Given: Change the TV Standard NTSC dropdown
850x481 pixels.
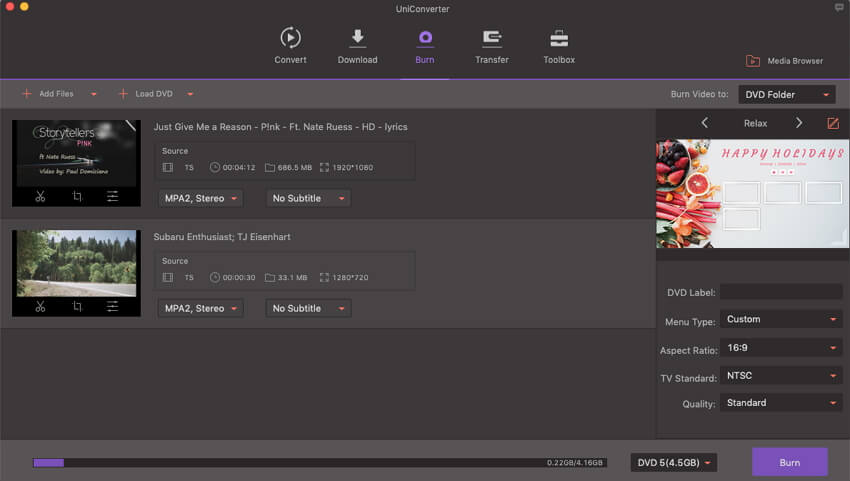Looking at the screenshot, I should [780, 376].
